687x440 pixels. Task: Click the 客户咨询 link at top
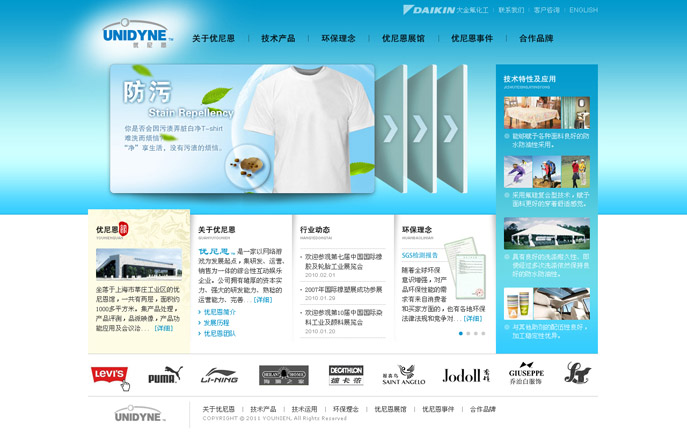pyautogui.click(x=547, y=10)
